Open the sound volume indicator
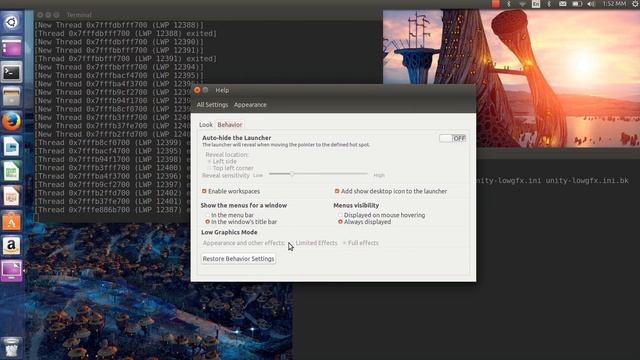 (591, 4)
